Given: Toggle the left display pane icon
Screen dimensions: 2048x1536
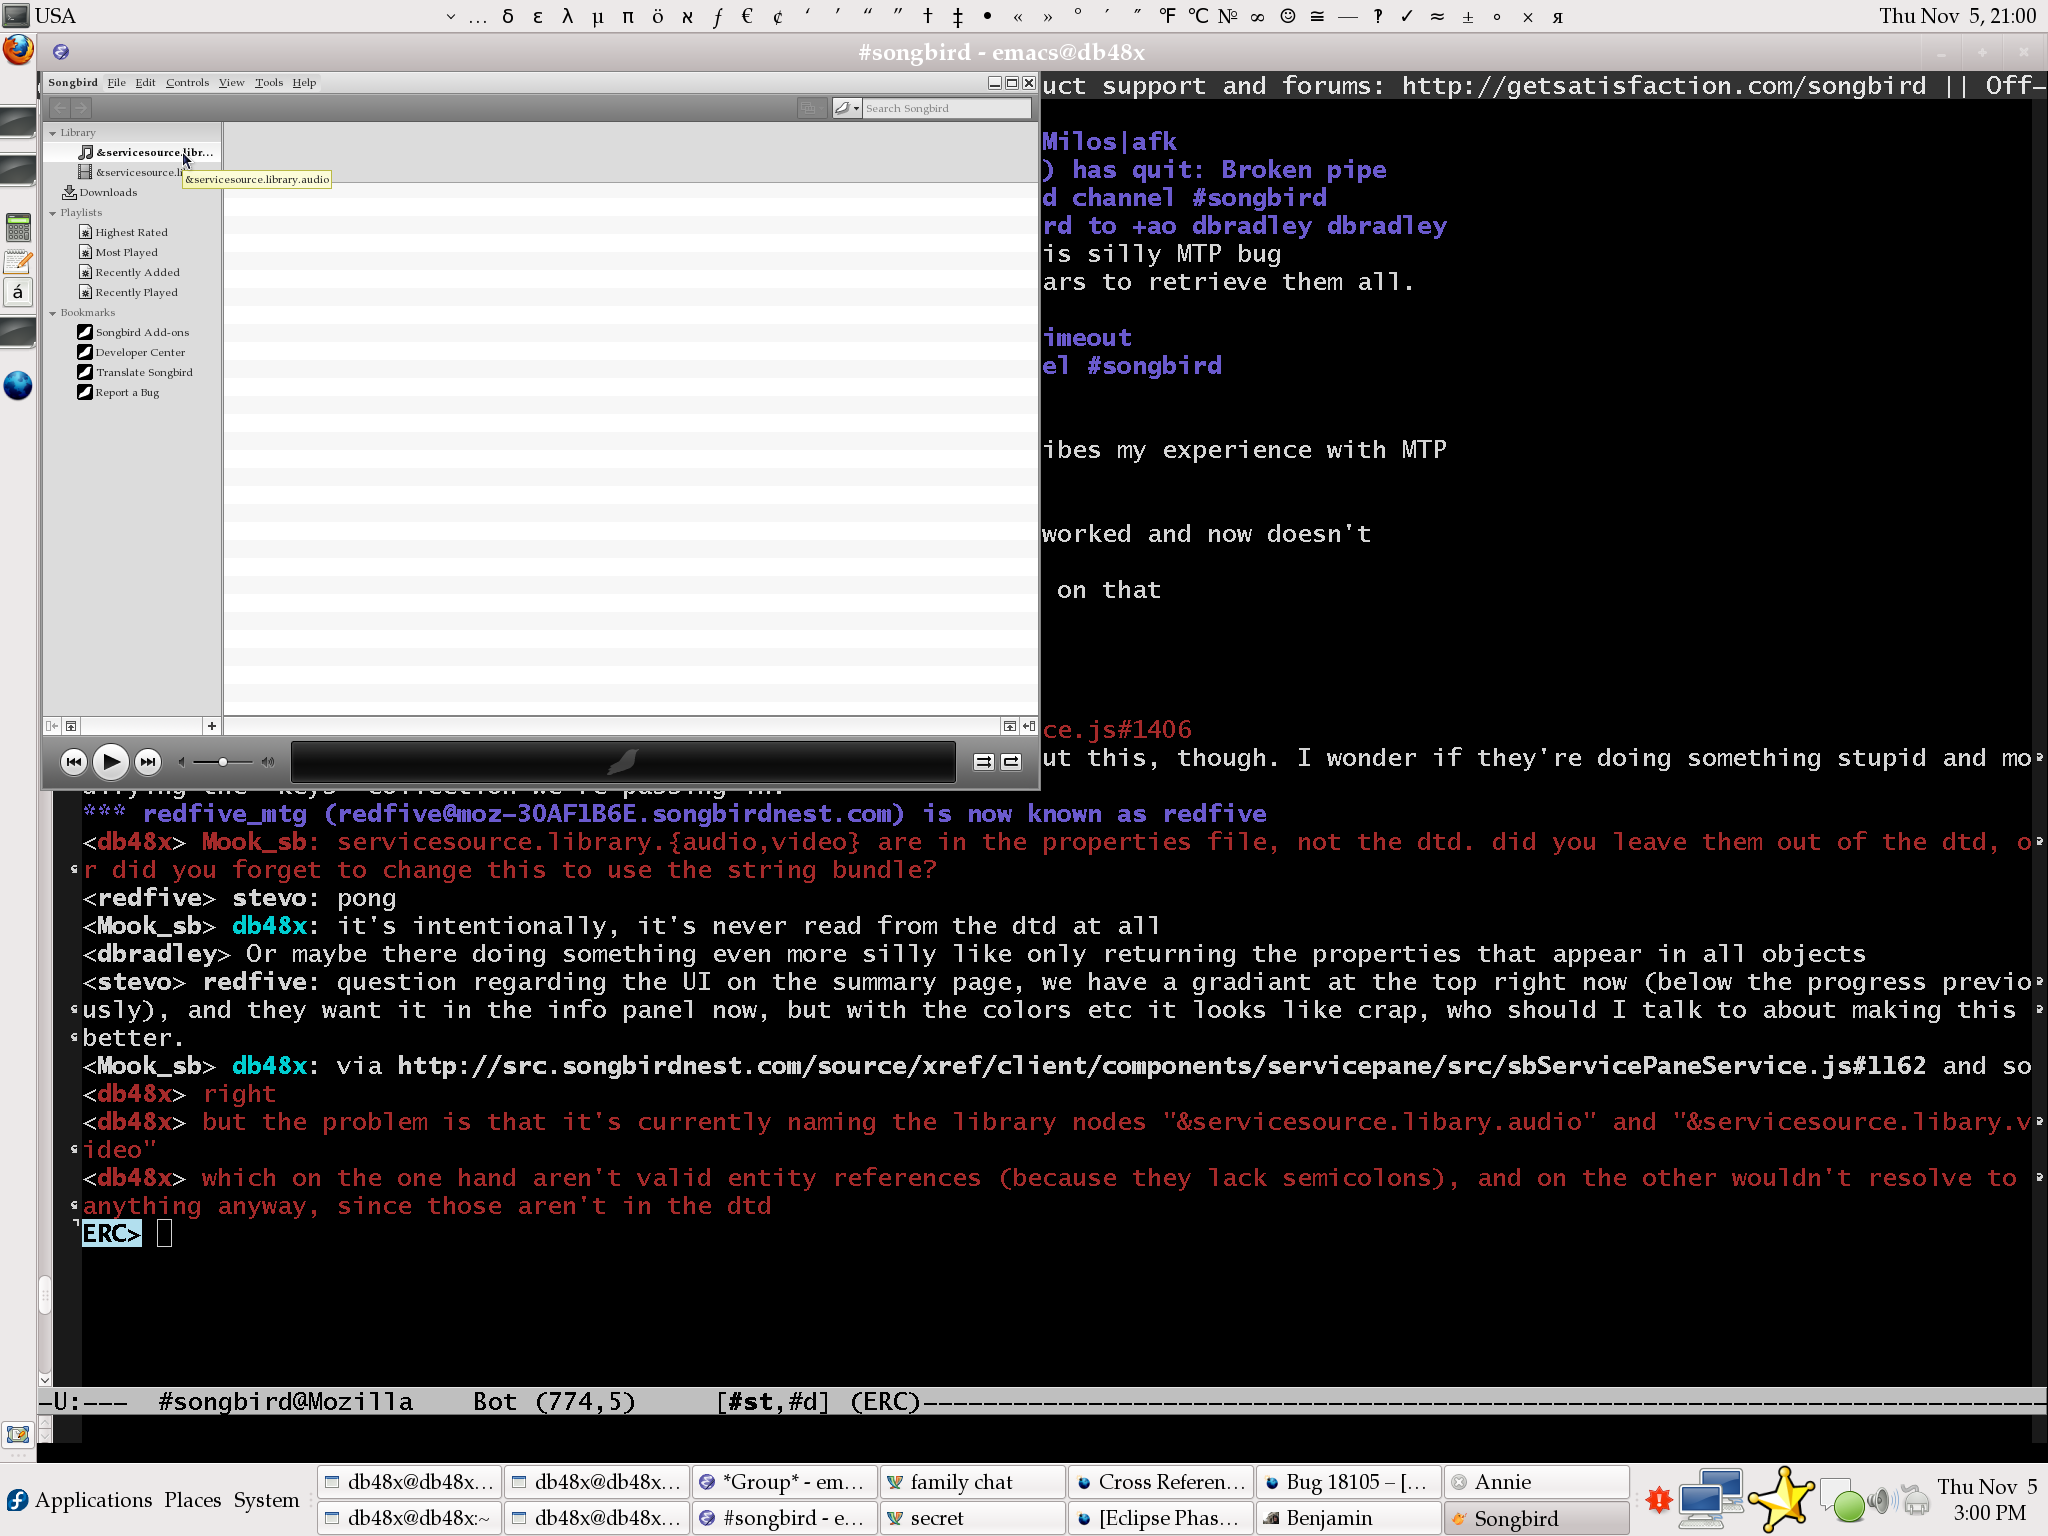Looking at the screenshot, I should (71, 726).
